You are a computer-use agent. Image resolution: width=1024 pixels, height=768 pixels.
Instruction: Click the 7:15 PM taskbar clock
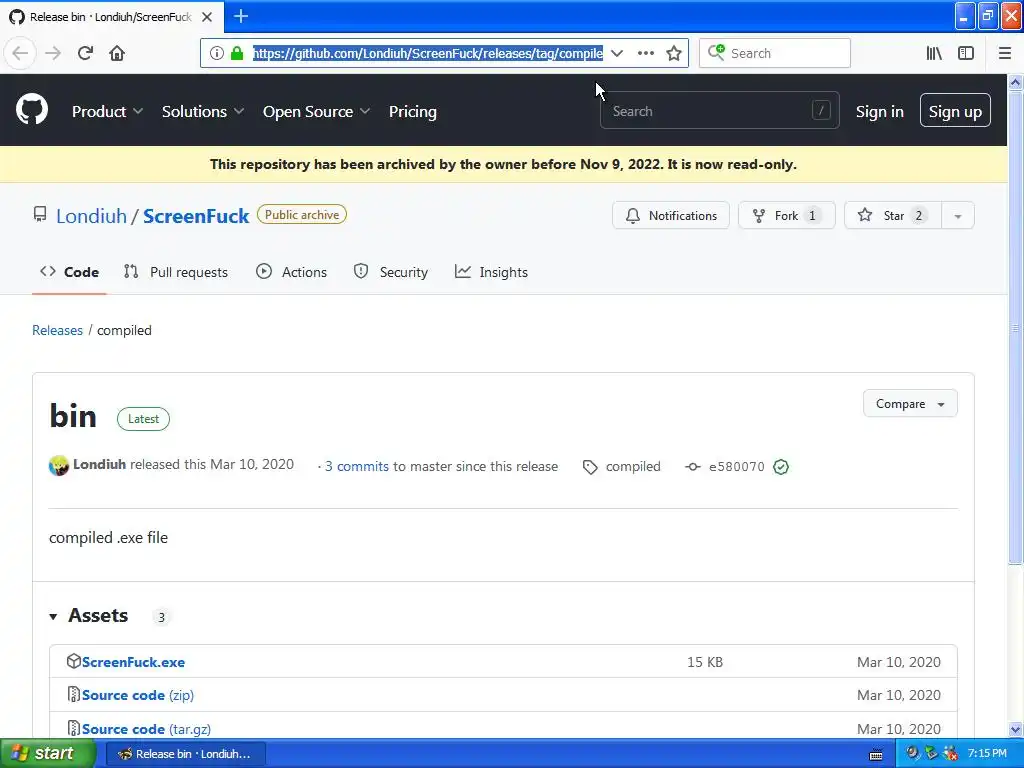[x=987, y=753]
